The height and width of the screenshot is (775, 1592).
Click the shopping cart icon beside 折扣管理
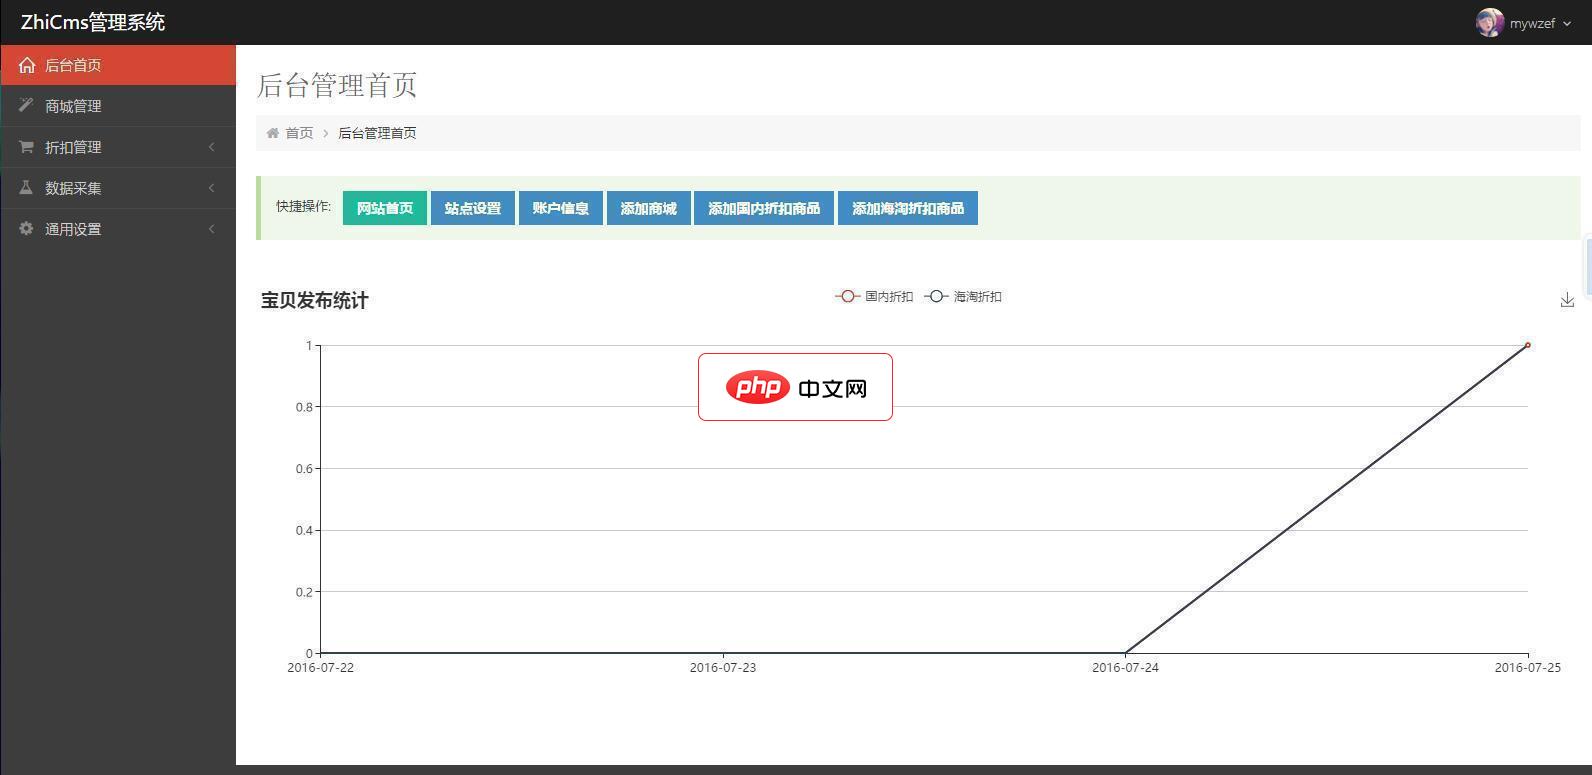26,147
